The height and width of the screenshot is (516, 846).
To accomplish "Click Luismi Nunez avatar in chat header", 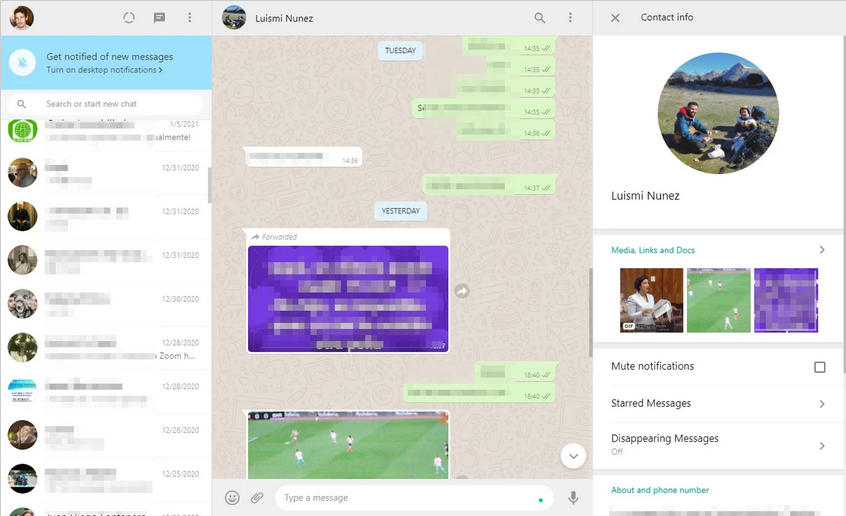I will tap(234, 18).
